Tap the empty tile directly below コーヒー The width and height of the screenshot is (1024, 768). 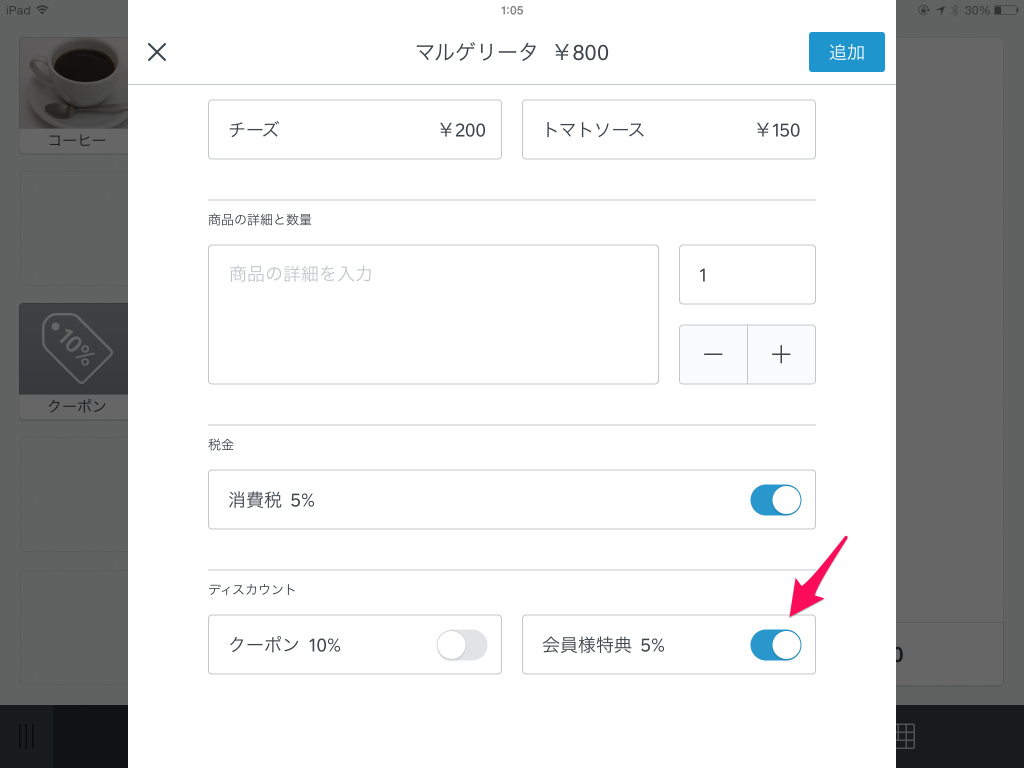click(75, 228)
